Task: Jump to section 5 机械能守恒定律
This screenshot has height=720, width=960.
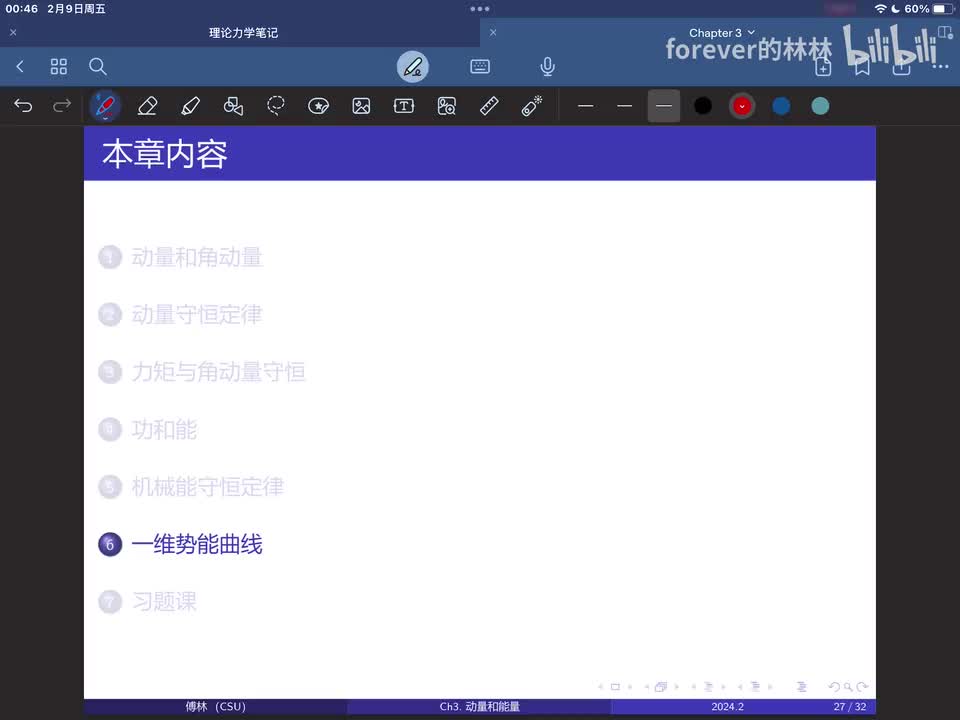Action: pos(208,487)
